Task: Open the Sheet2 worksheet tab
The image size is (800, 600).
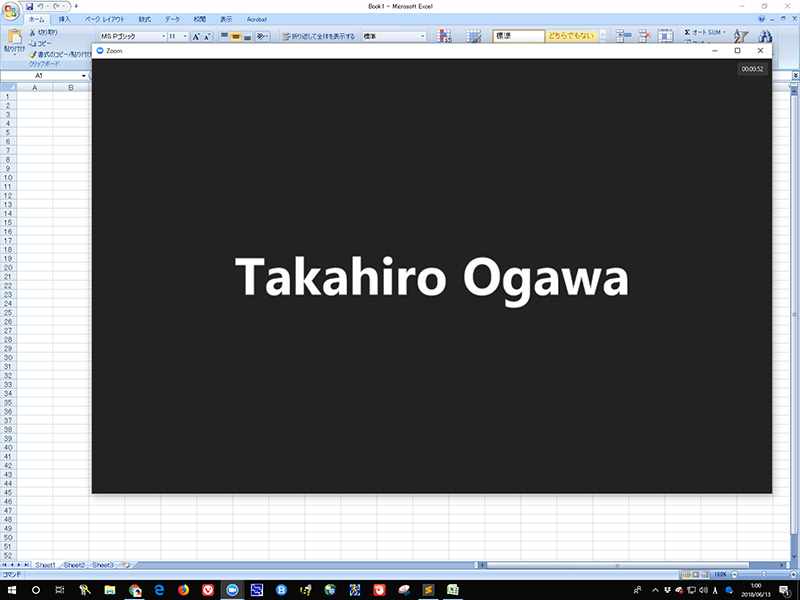Action: click(x=75, y=565)
